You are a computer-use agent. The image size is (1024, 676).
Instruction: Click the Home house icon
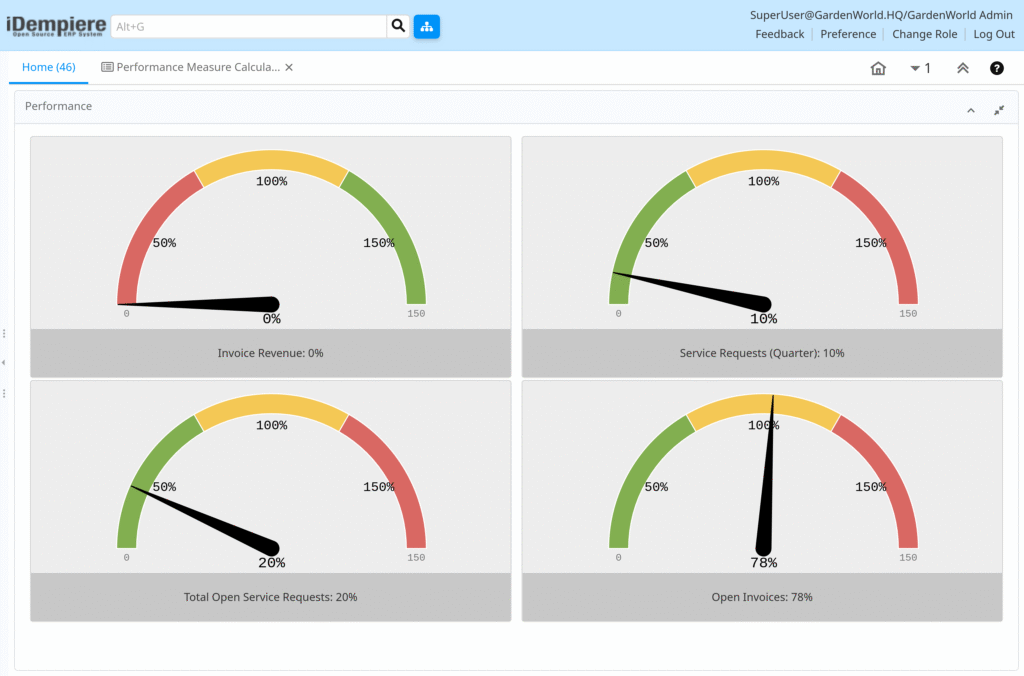click(878, 68)
